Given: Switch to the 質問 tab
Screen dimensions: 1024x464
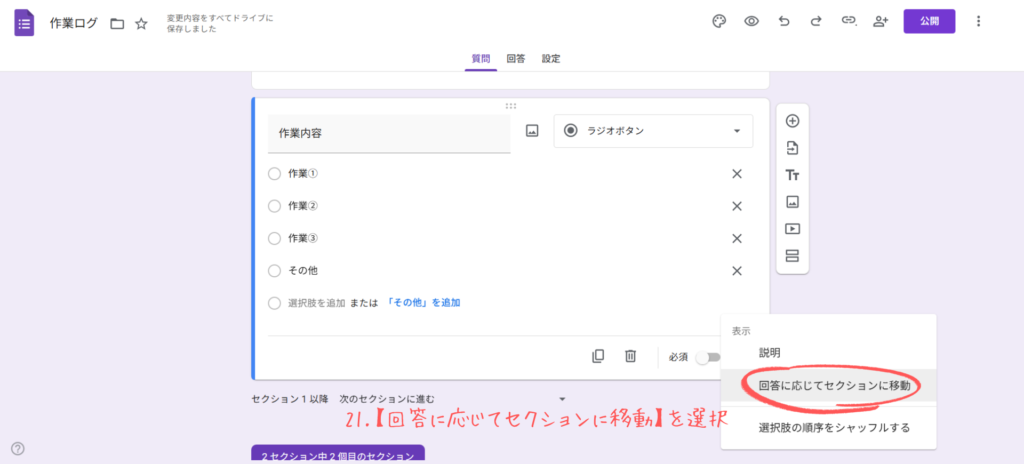Looking at the screenshot, I should [481, 58].
